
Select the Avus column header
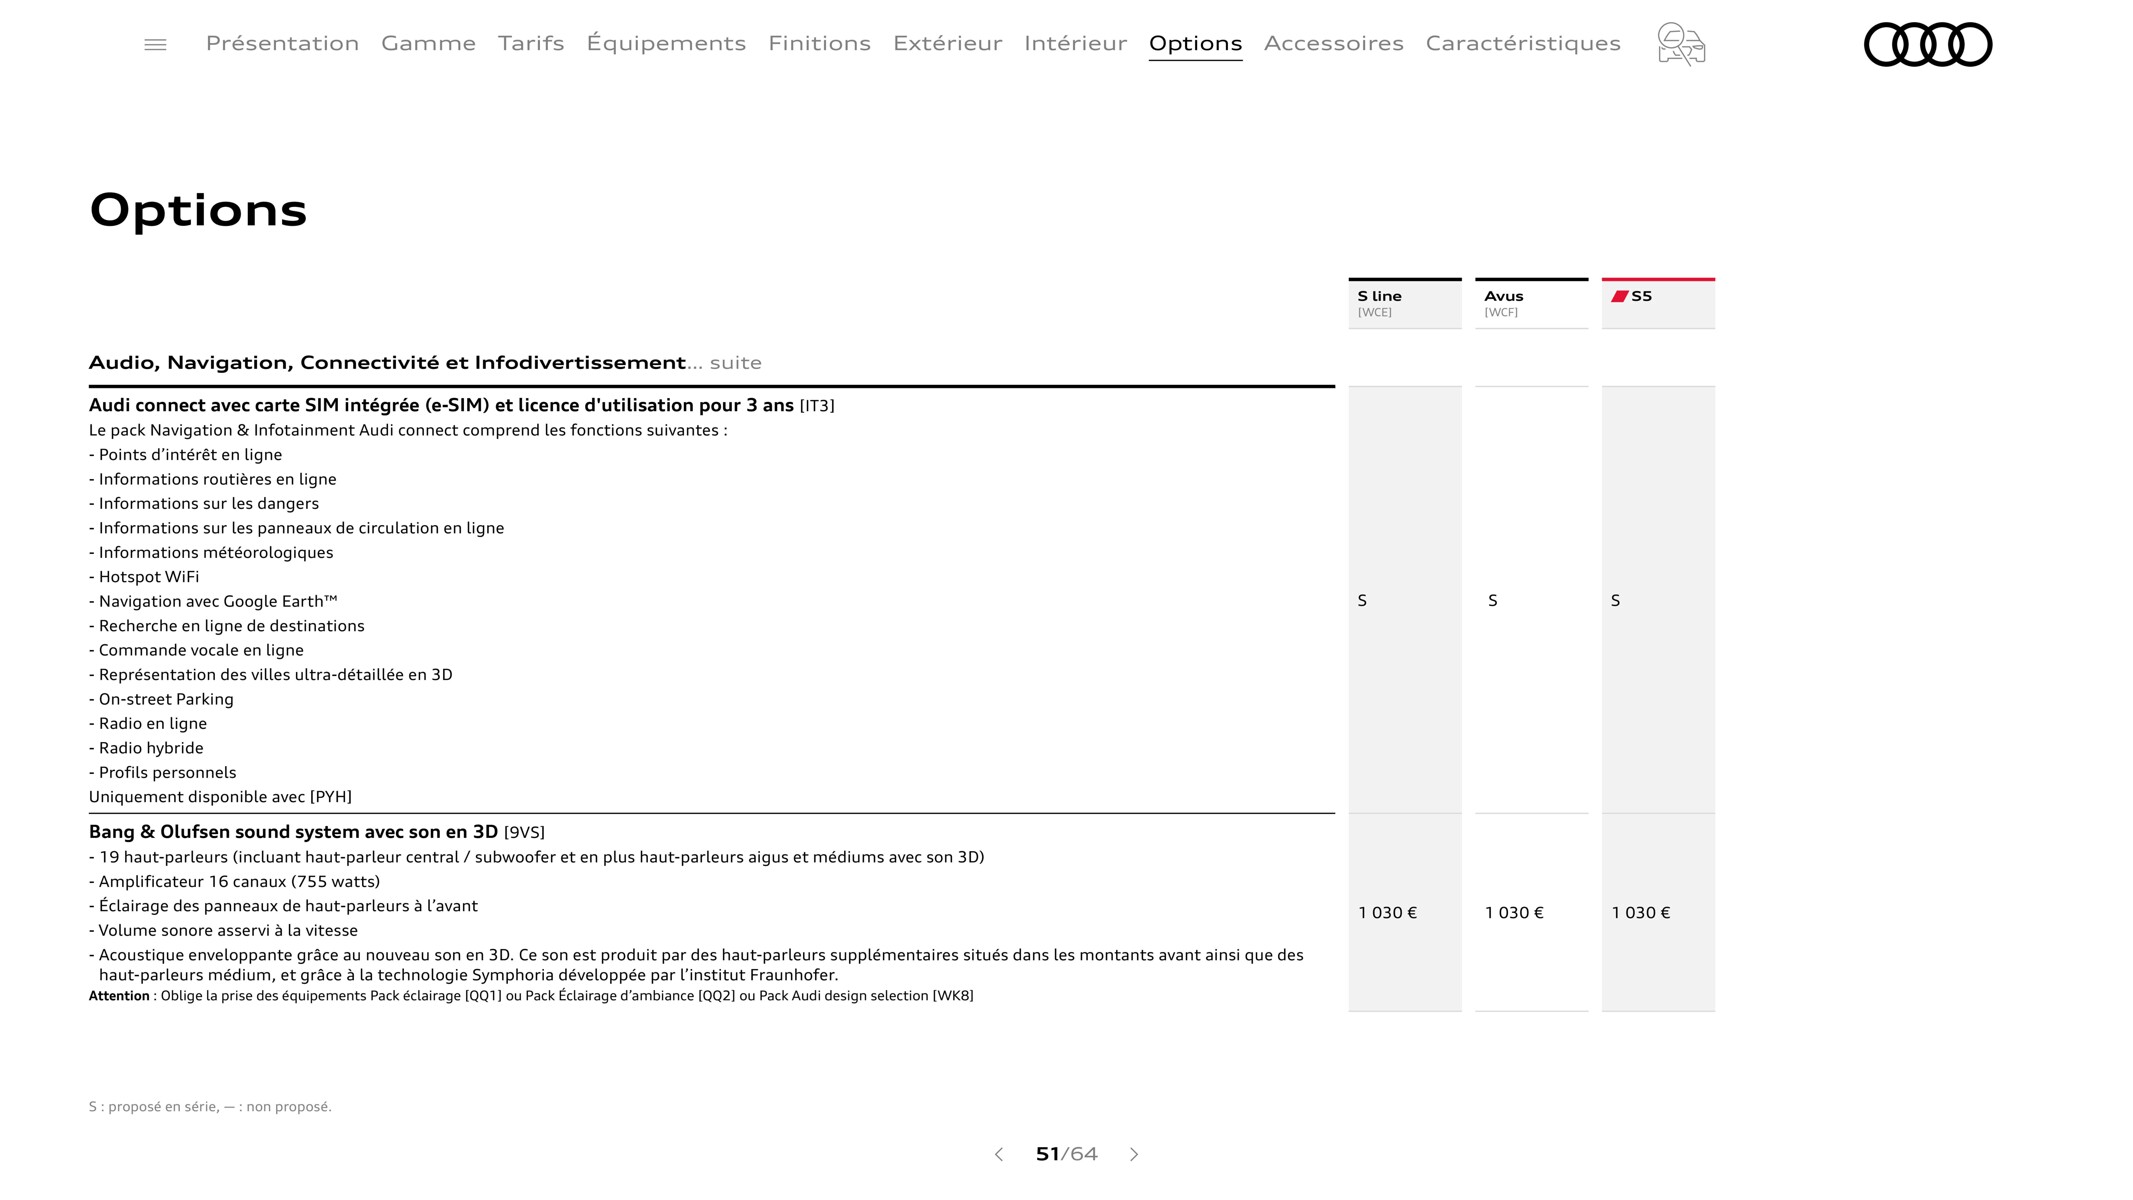pos(1531,303)
